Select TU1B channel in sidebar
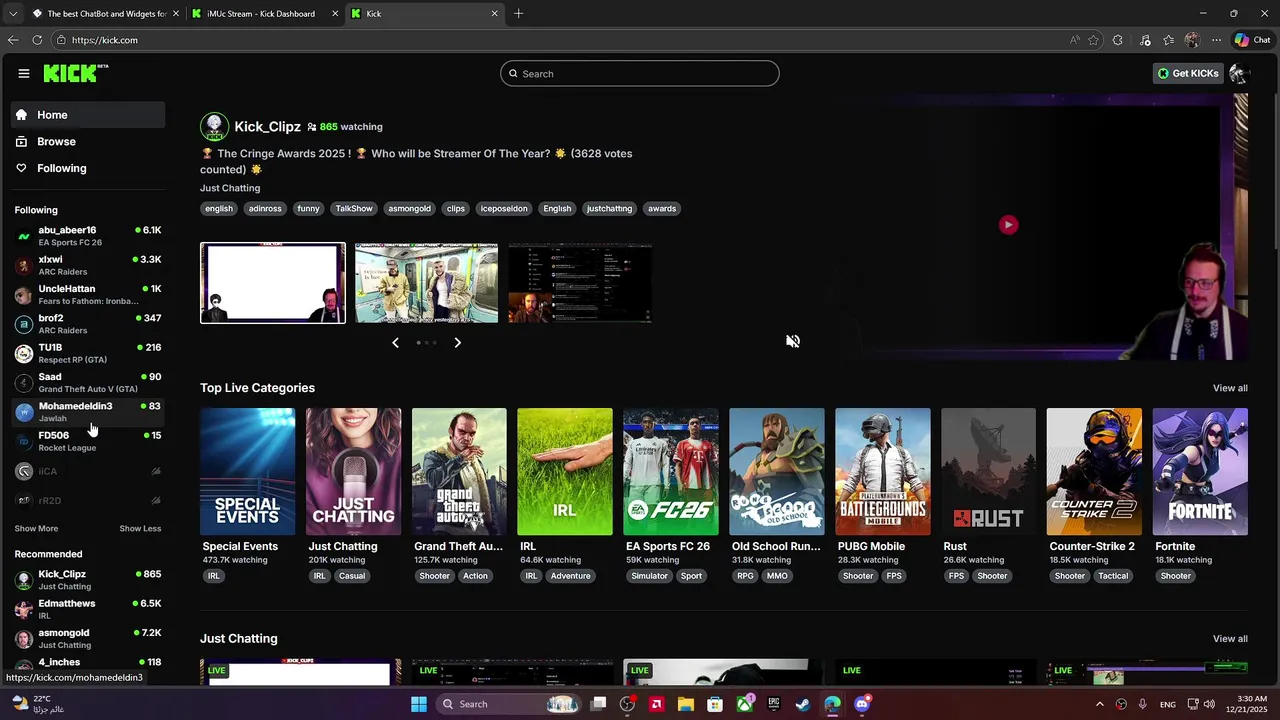The image size is (1280, 720). [88, 353]
